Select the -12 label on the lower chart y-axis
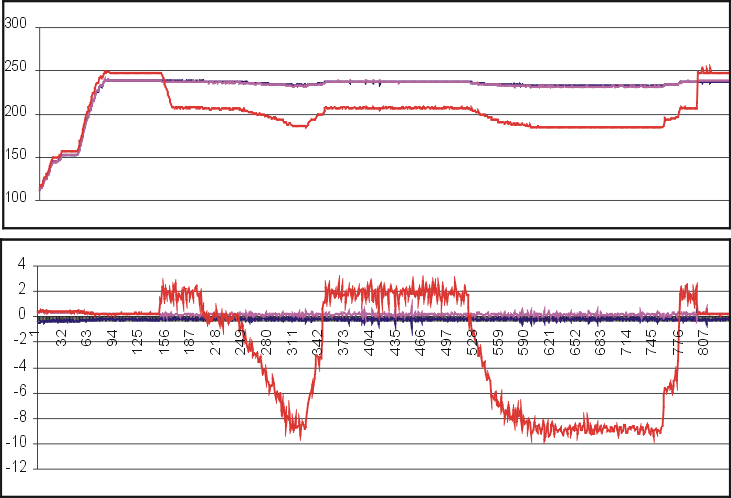The height and width of the screenshot is (498, 731). tap(16, 467)
